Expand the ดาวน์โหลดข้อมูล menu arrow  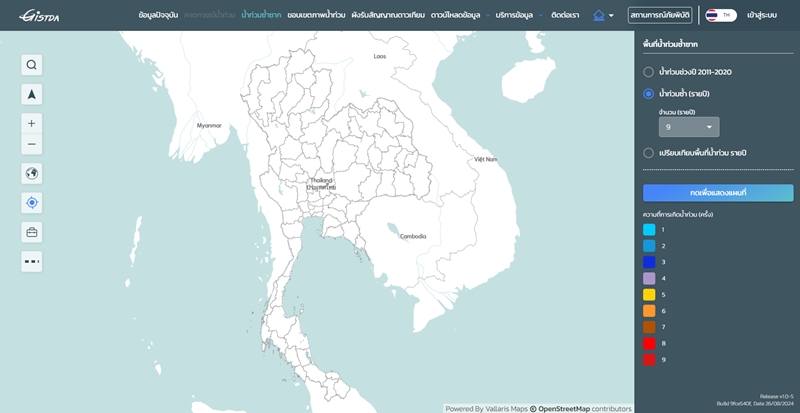488,16
